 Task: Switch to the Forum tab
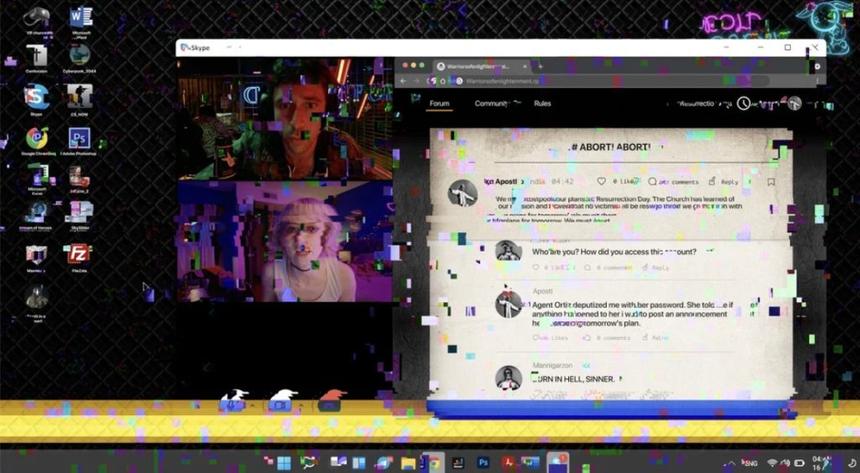coord(439,103)
